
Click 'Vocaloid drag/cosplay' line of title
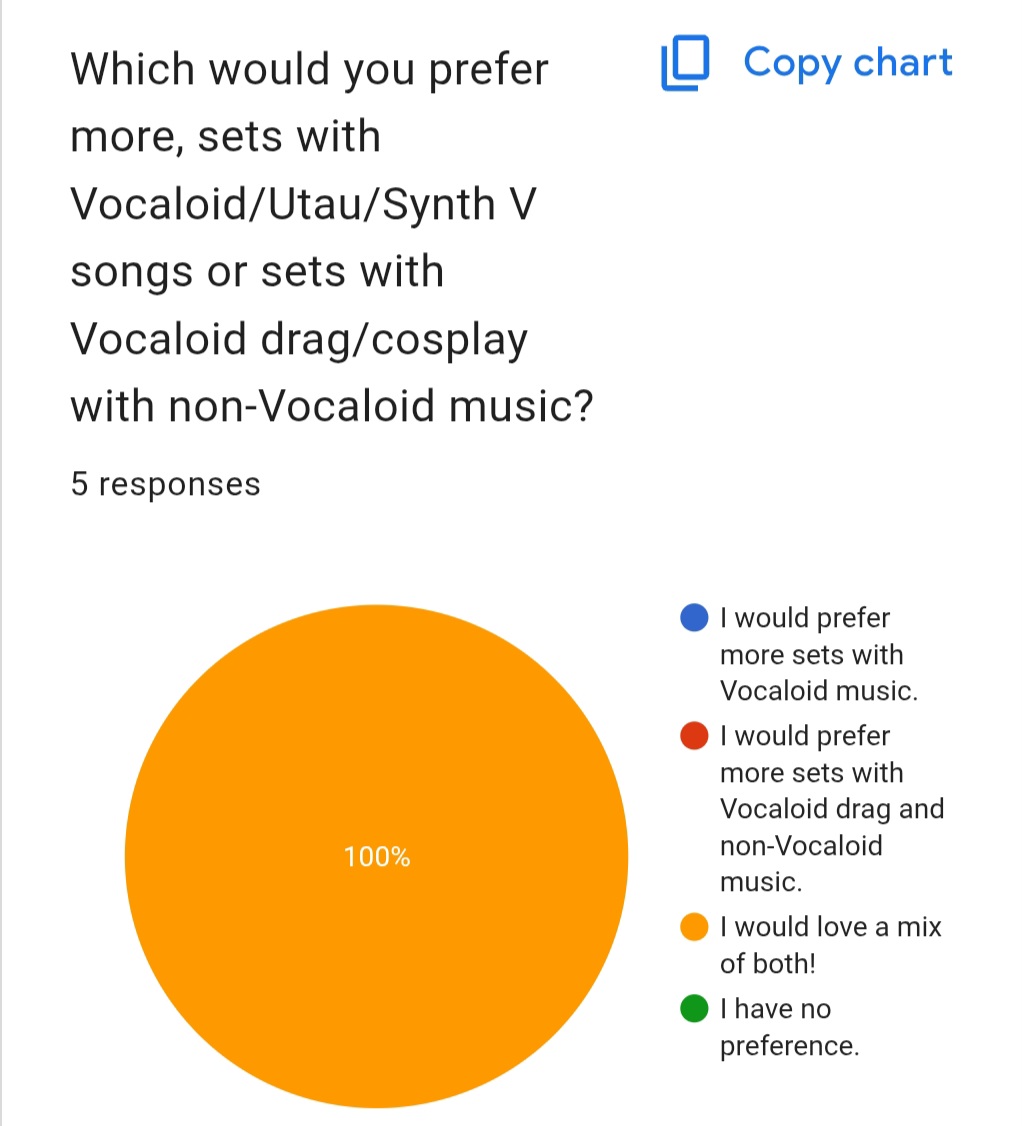coord(299,340)
